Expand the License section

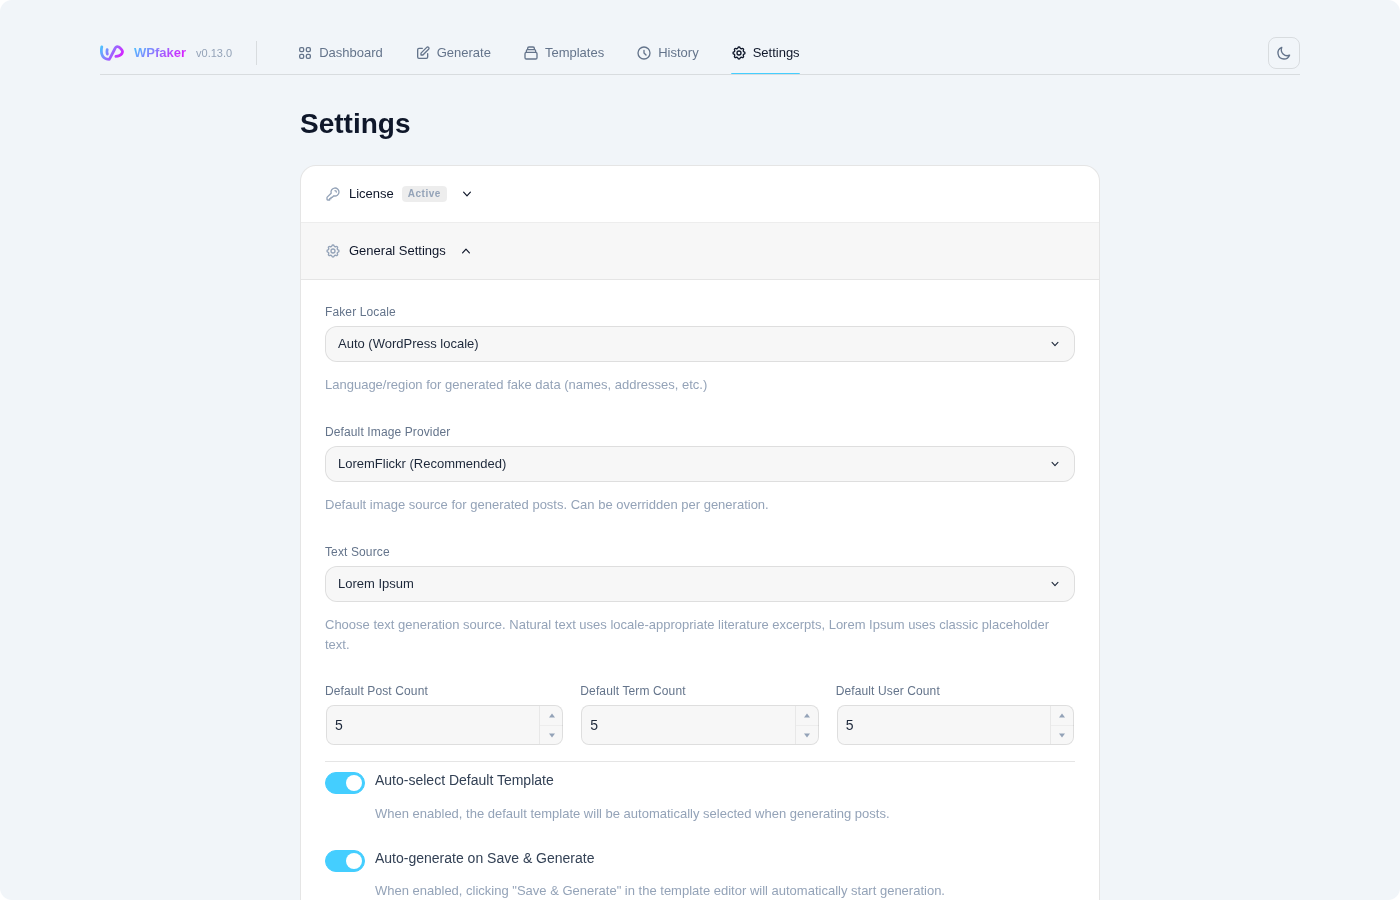(466, 194)
